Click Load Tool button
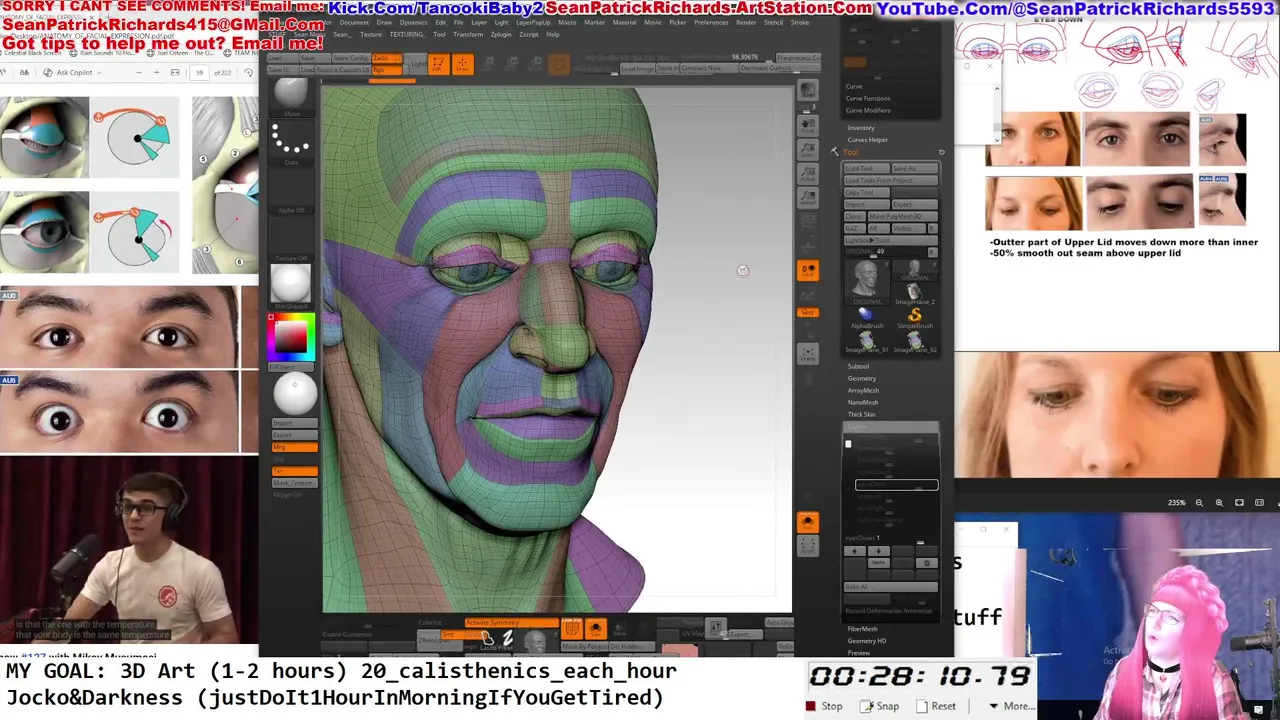Image resolution: width=1280 pixels, height=720 pixels. point(866,168)
